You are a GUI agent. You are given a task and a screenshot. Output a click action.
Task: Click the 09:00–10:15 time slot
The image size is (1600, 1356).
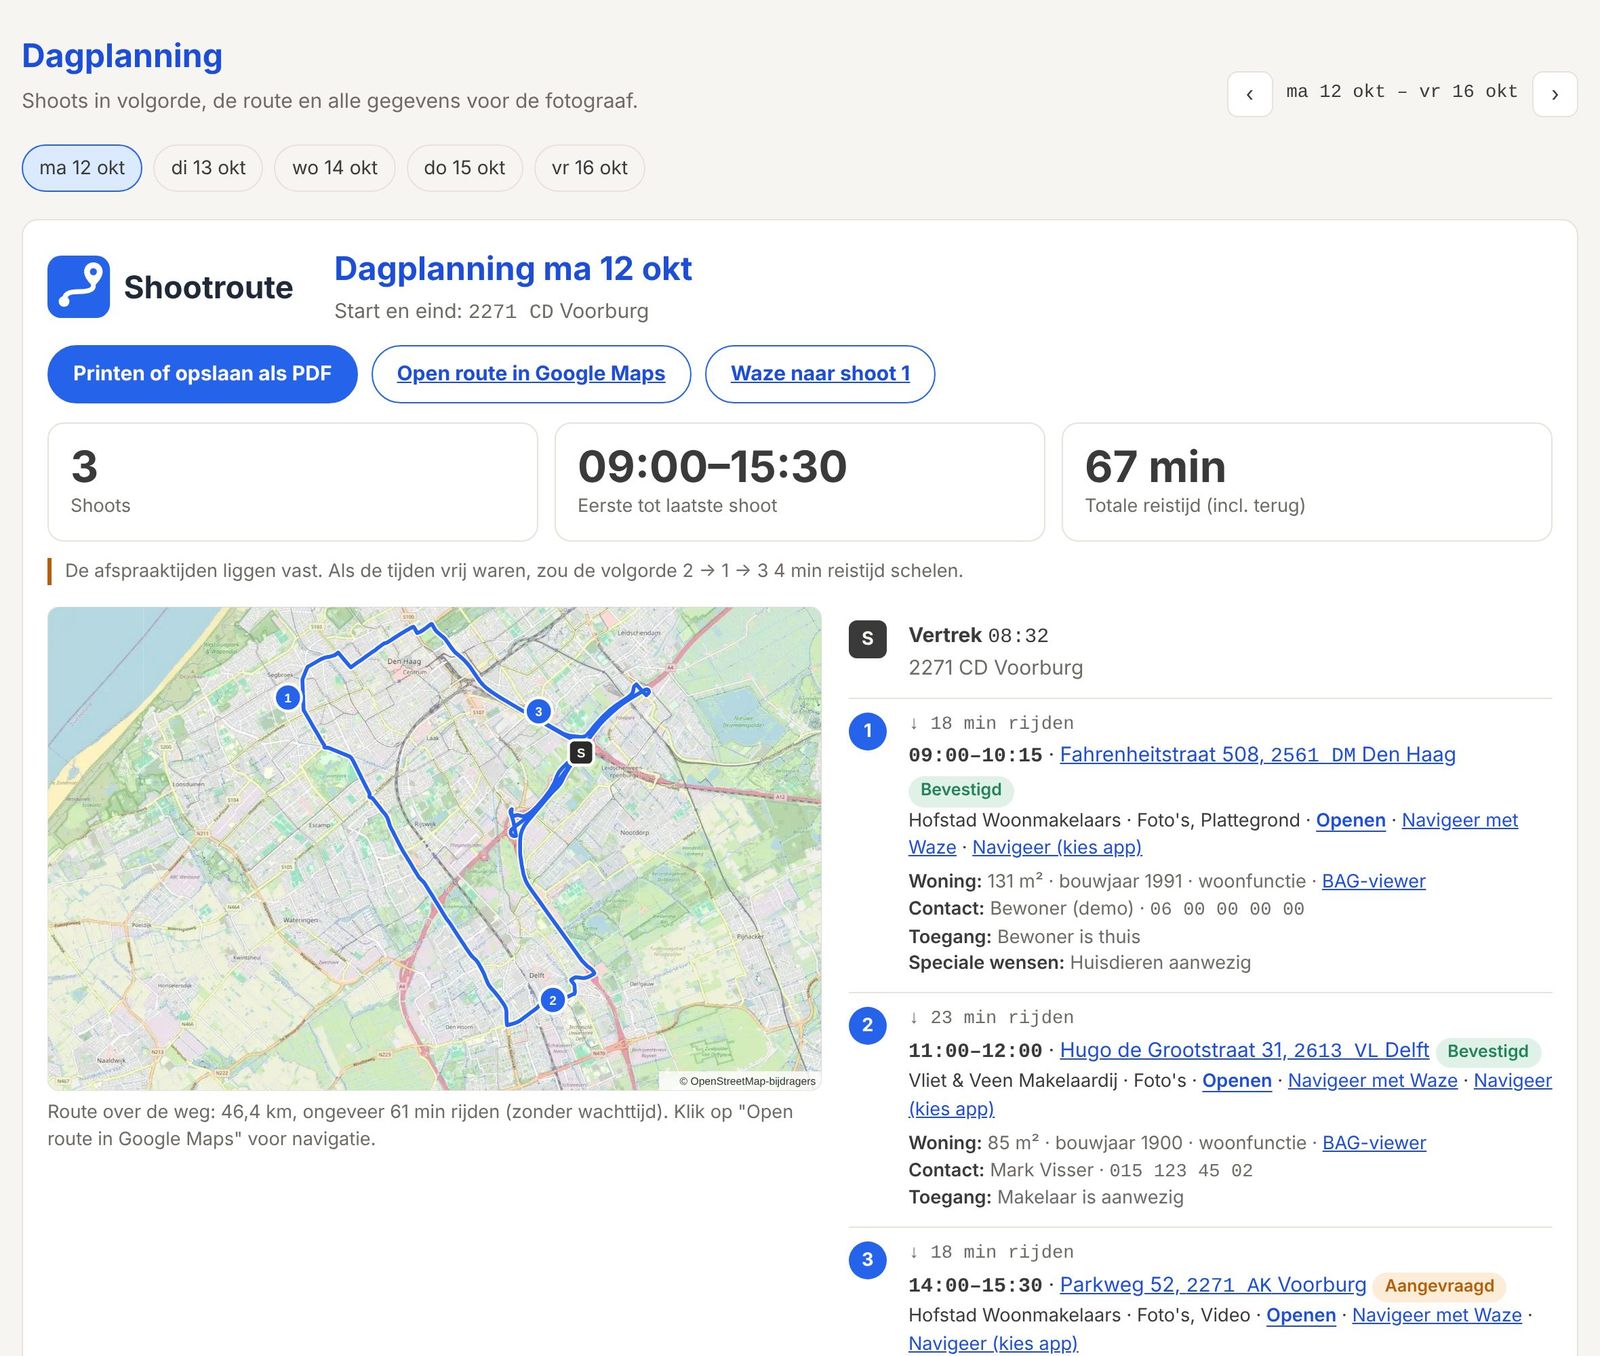[975, 756]
